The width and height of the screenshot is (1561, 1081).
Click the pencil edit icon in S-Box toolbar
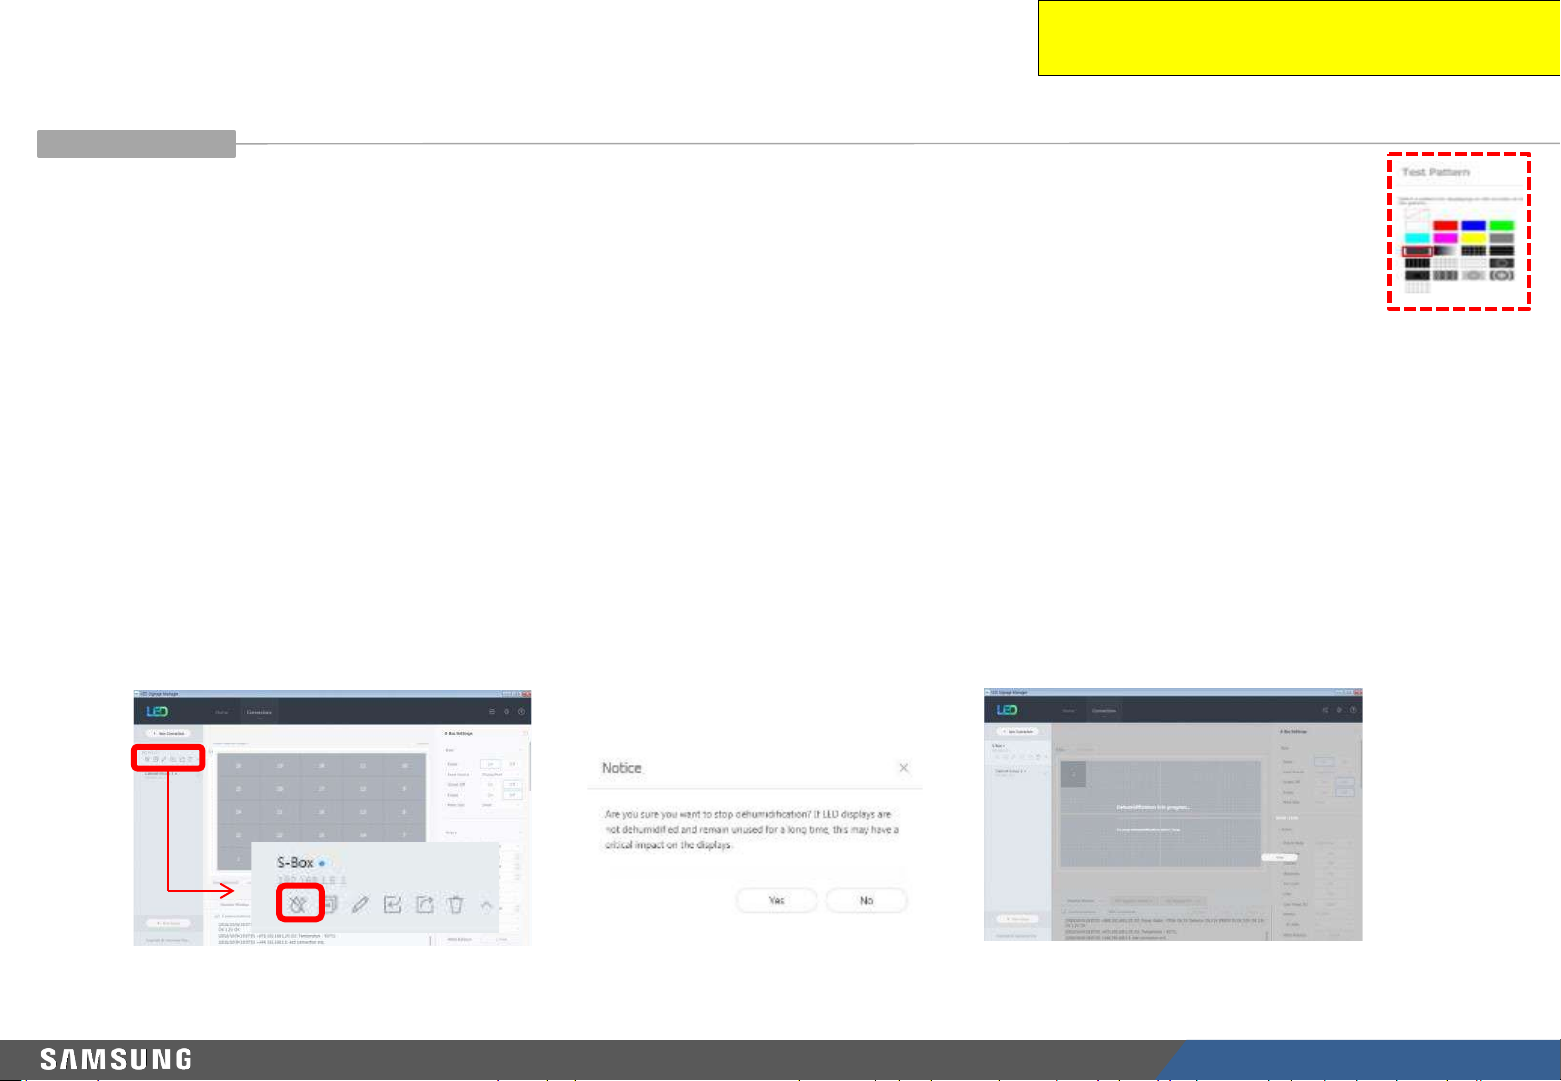click(x=361, y=904)
